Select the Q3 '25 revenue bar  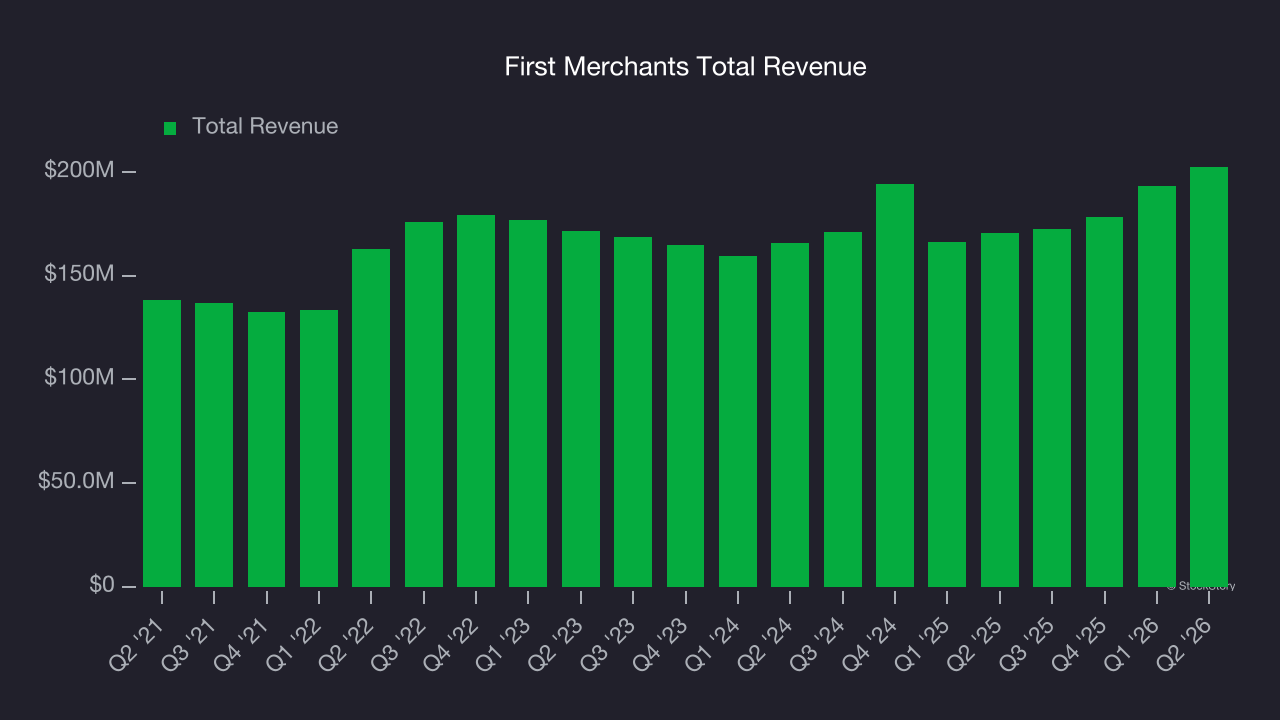coord(1052,408)
